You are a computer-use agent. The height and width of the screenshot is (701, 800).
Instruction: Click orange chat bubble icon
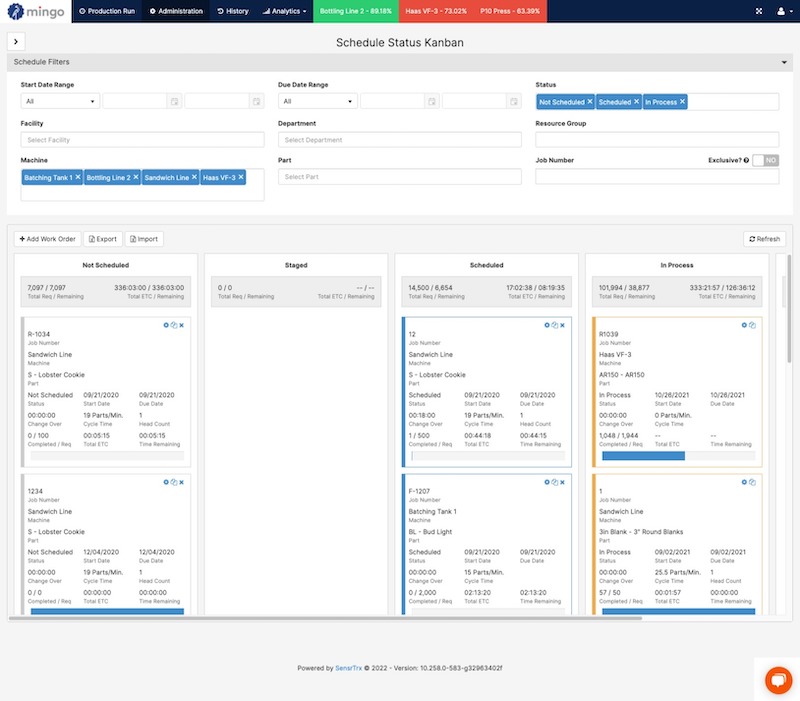click(778, 681)
